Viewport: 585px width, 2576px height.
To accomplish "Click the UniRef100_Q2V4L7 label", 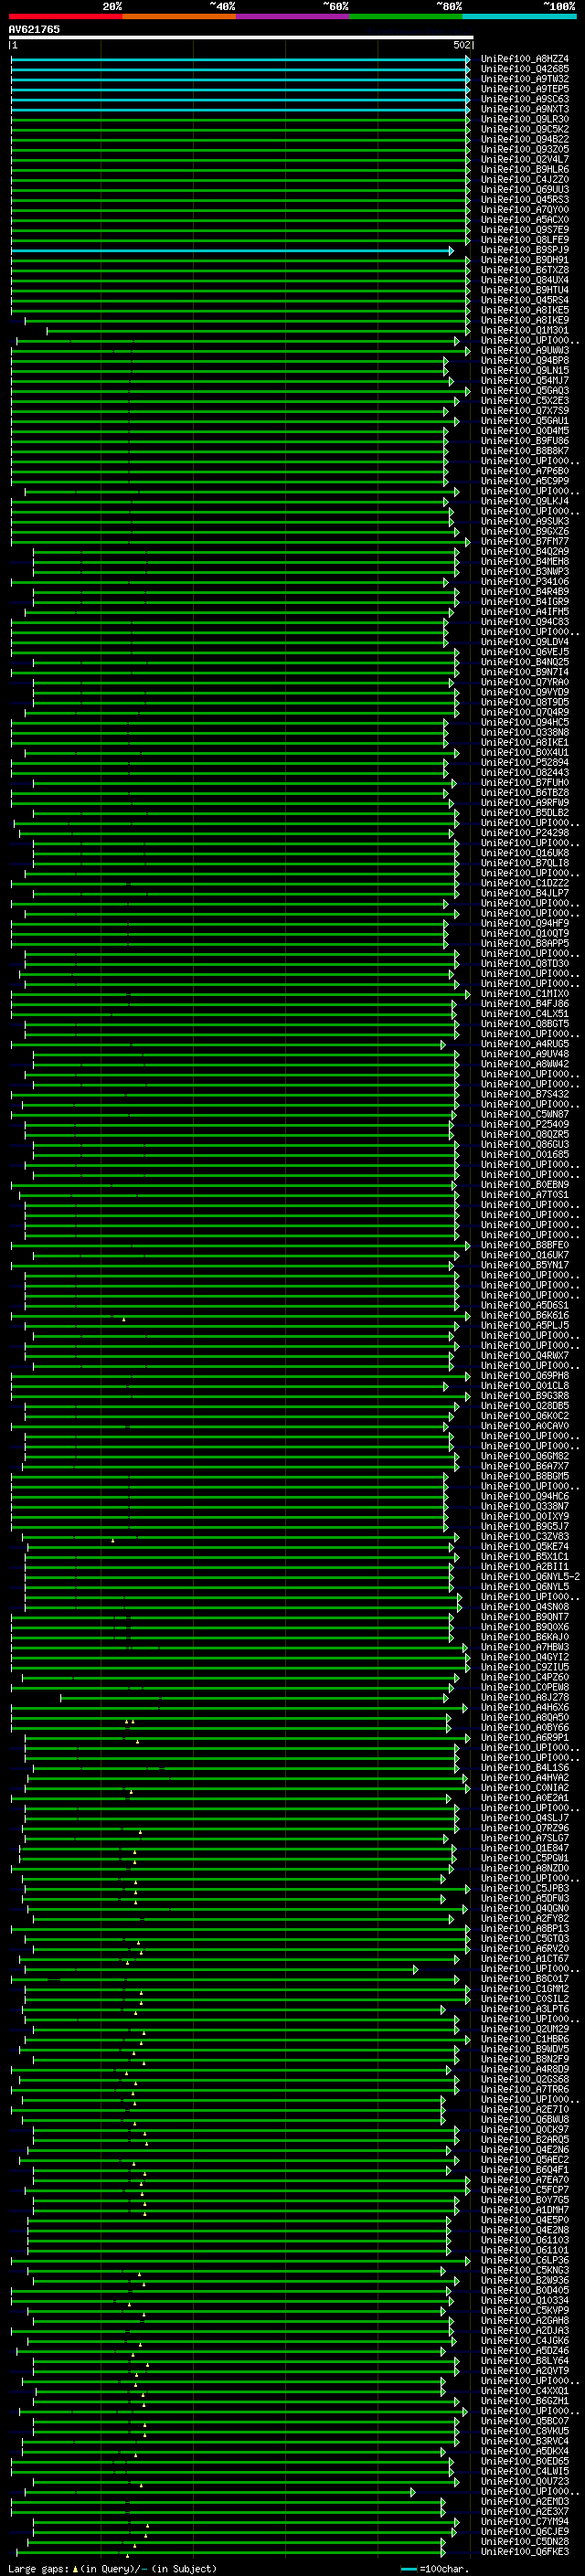I will (525, 159).
